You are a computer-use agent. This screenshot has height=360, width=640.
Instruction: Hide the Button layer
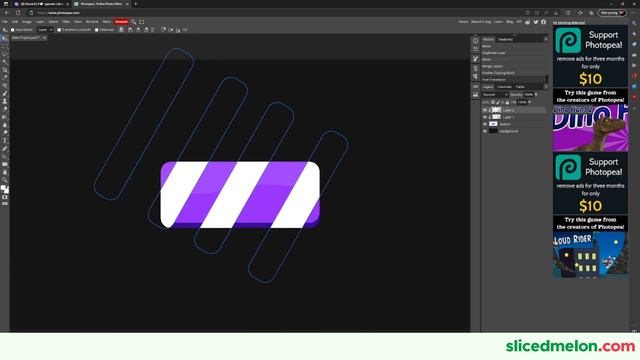pyautogui.click(x=485, y=124)
